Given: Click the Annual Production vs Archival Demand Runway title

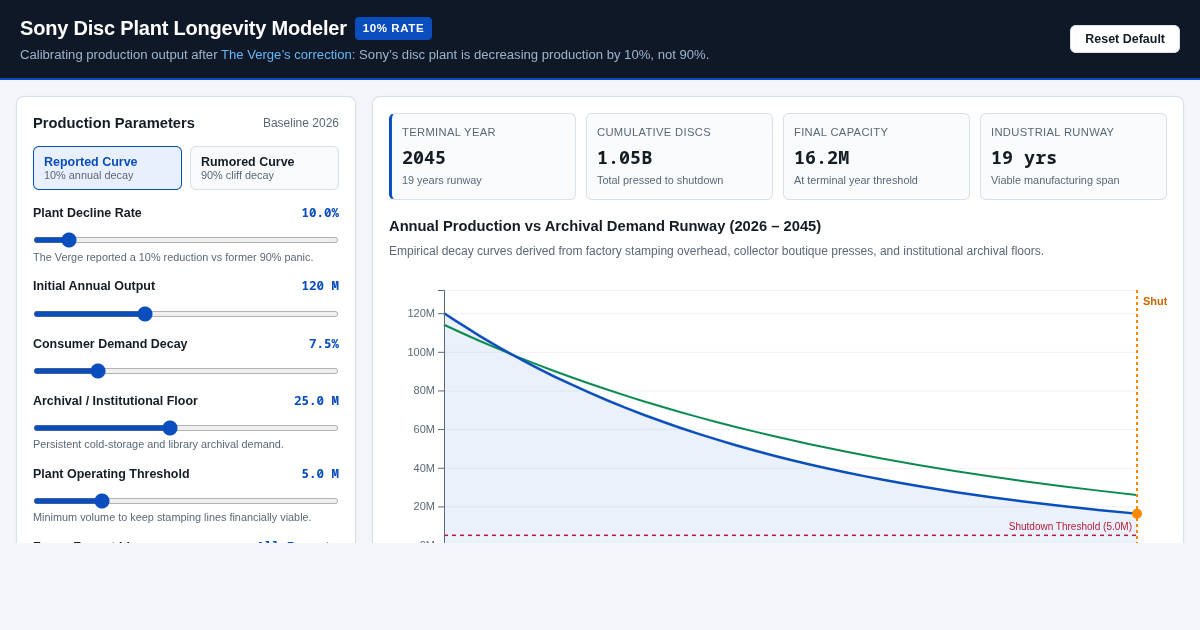Looking at the screenshot, I should (605, 226).
